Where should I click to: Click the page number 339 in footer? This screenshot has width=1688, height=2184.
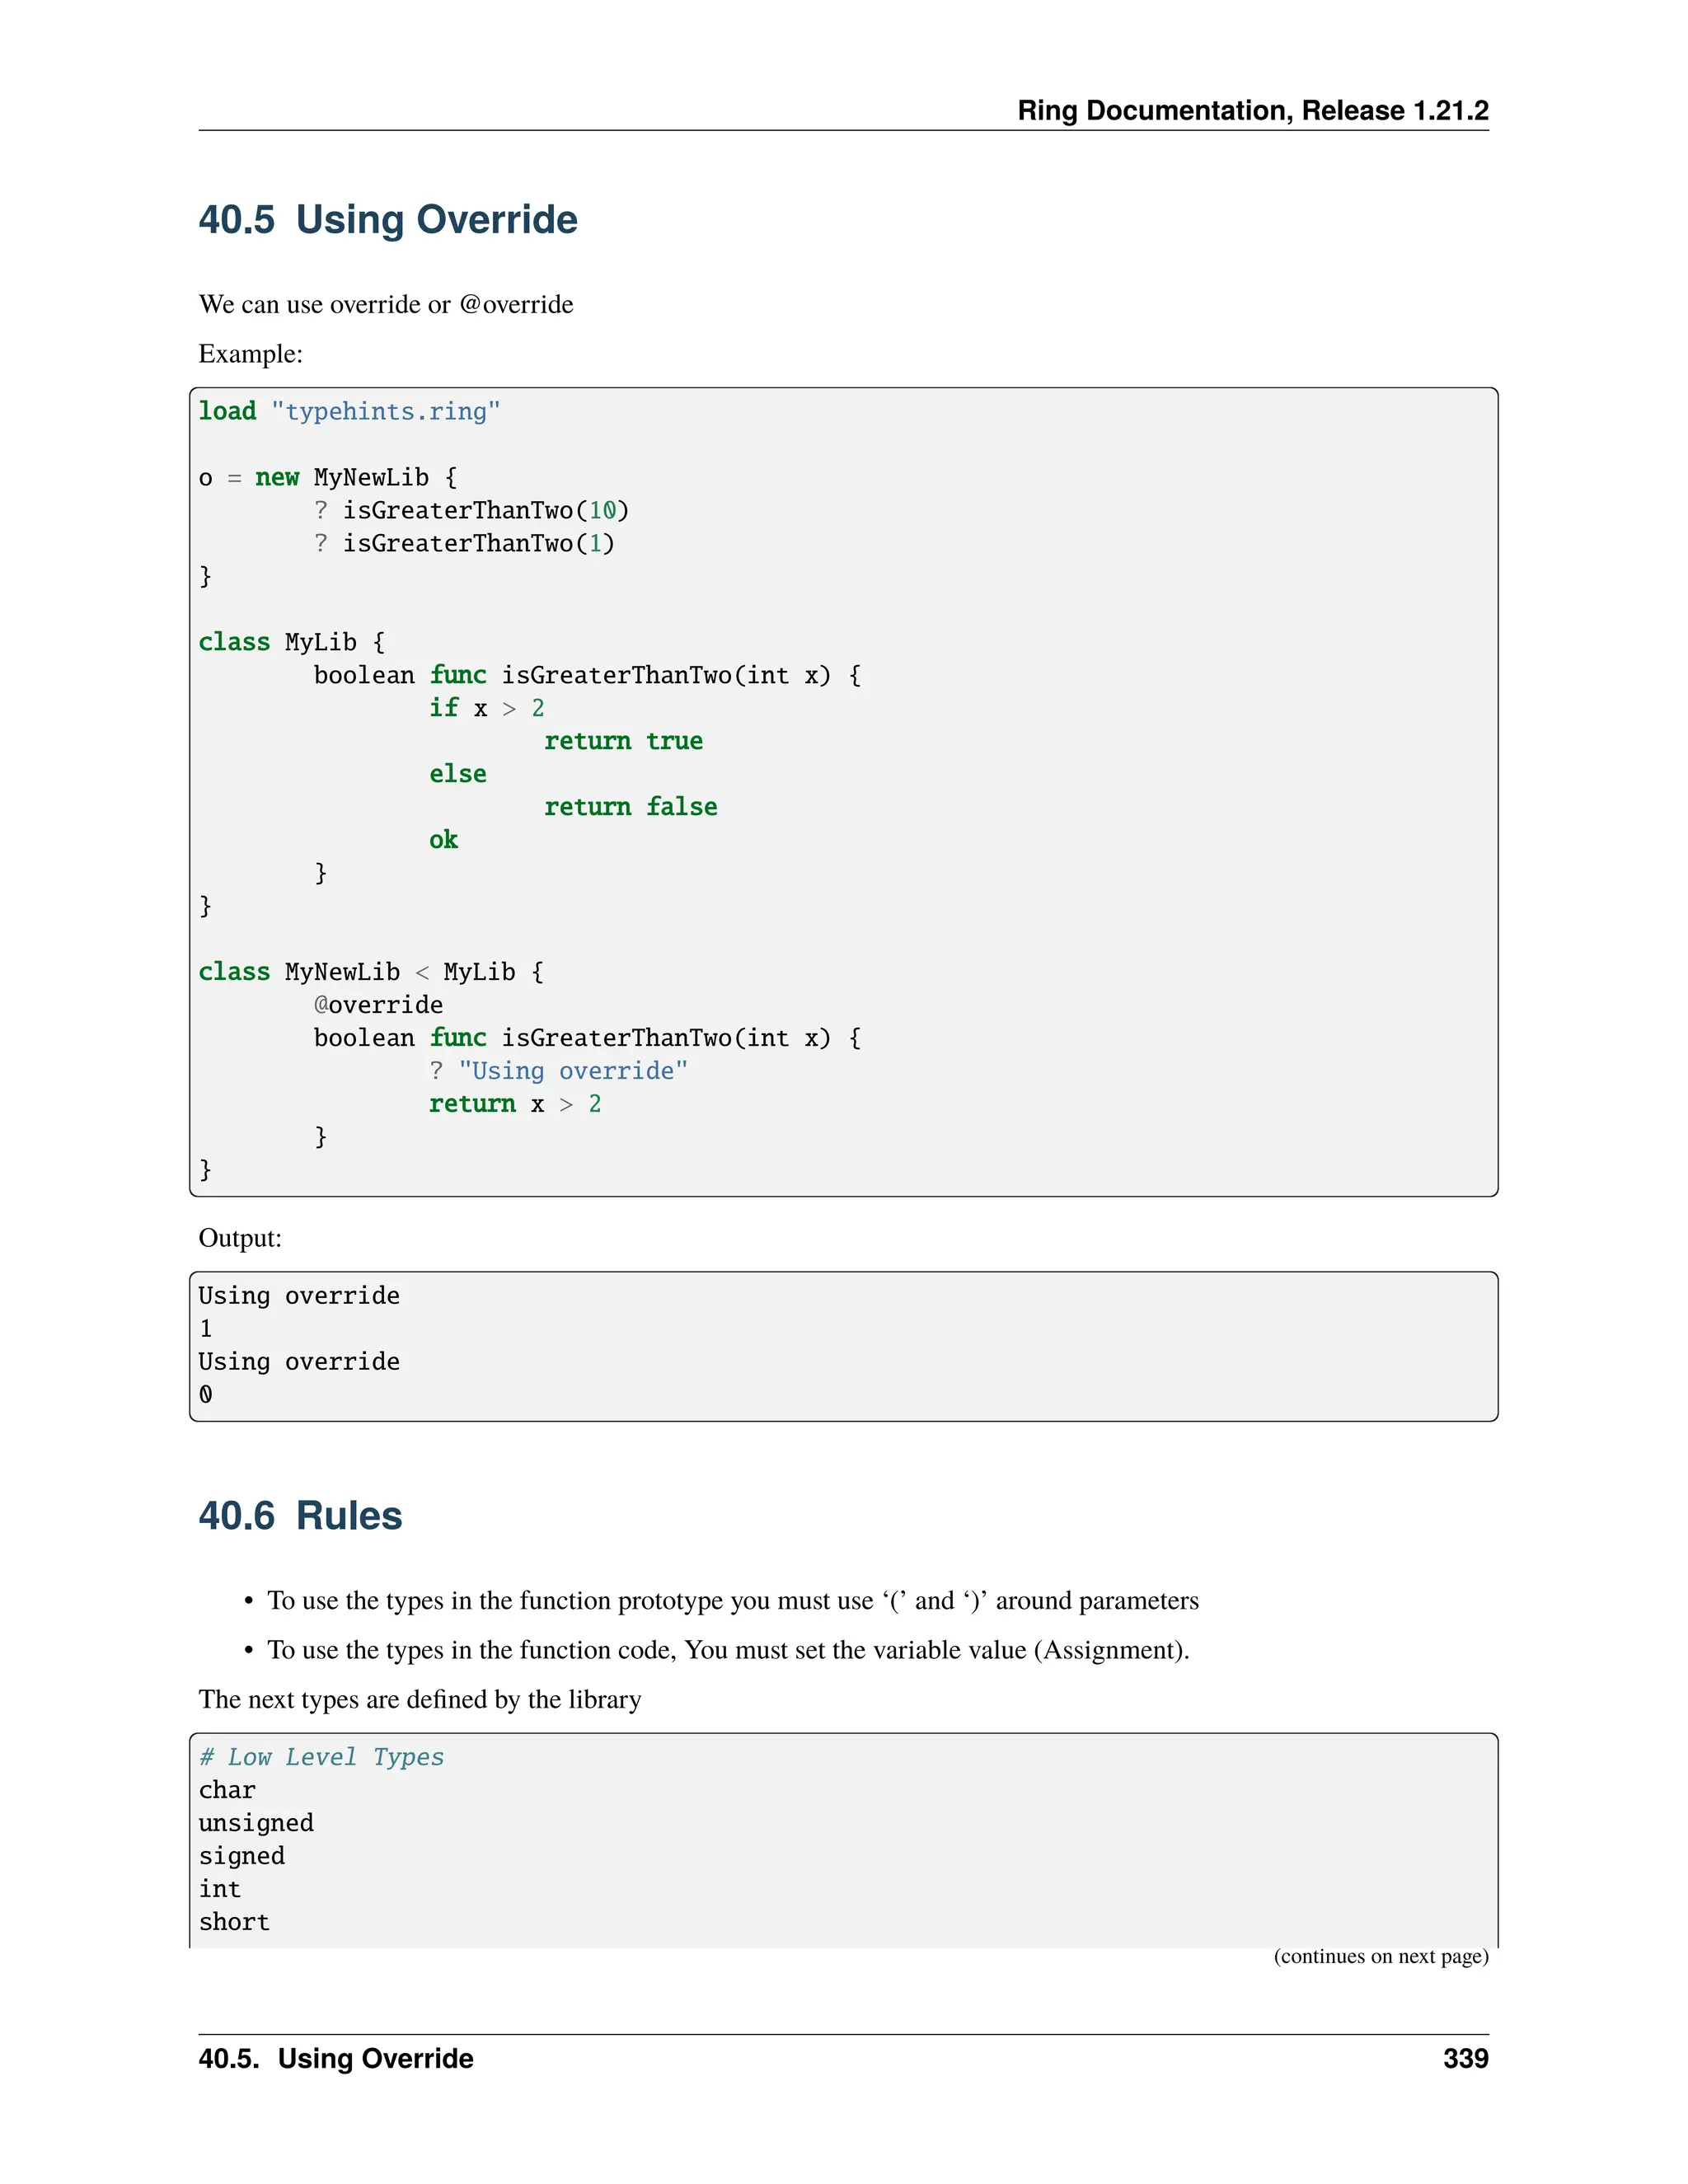[x=1465, y=2058]
